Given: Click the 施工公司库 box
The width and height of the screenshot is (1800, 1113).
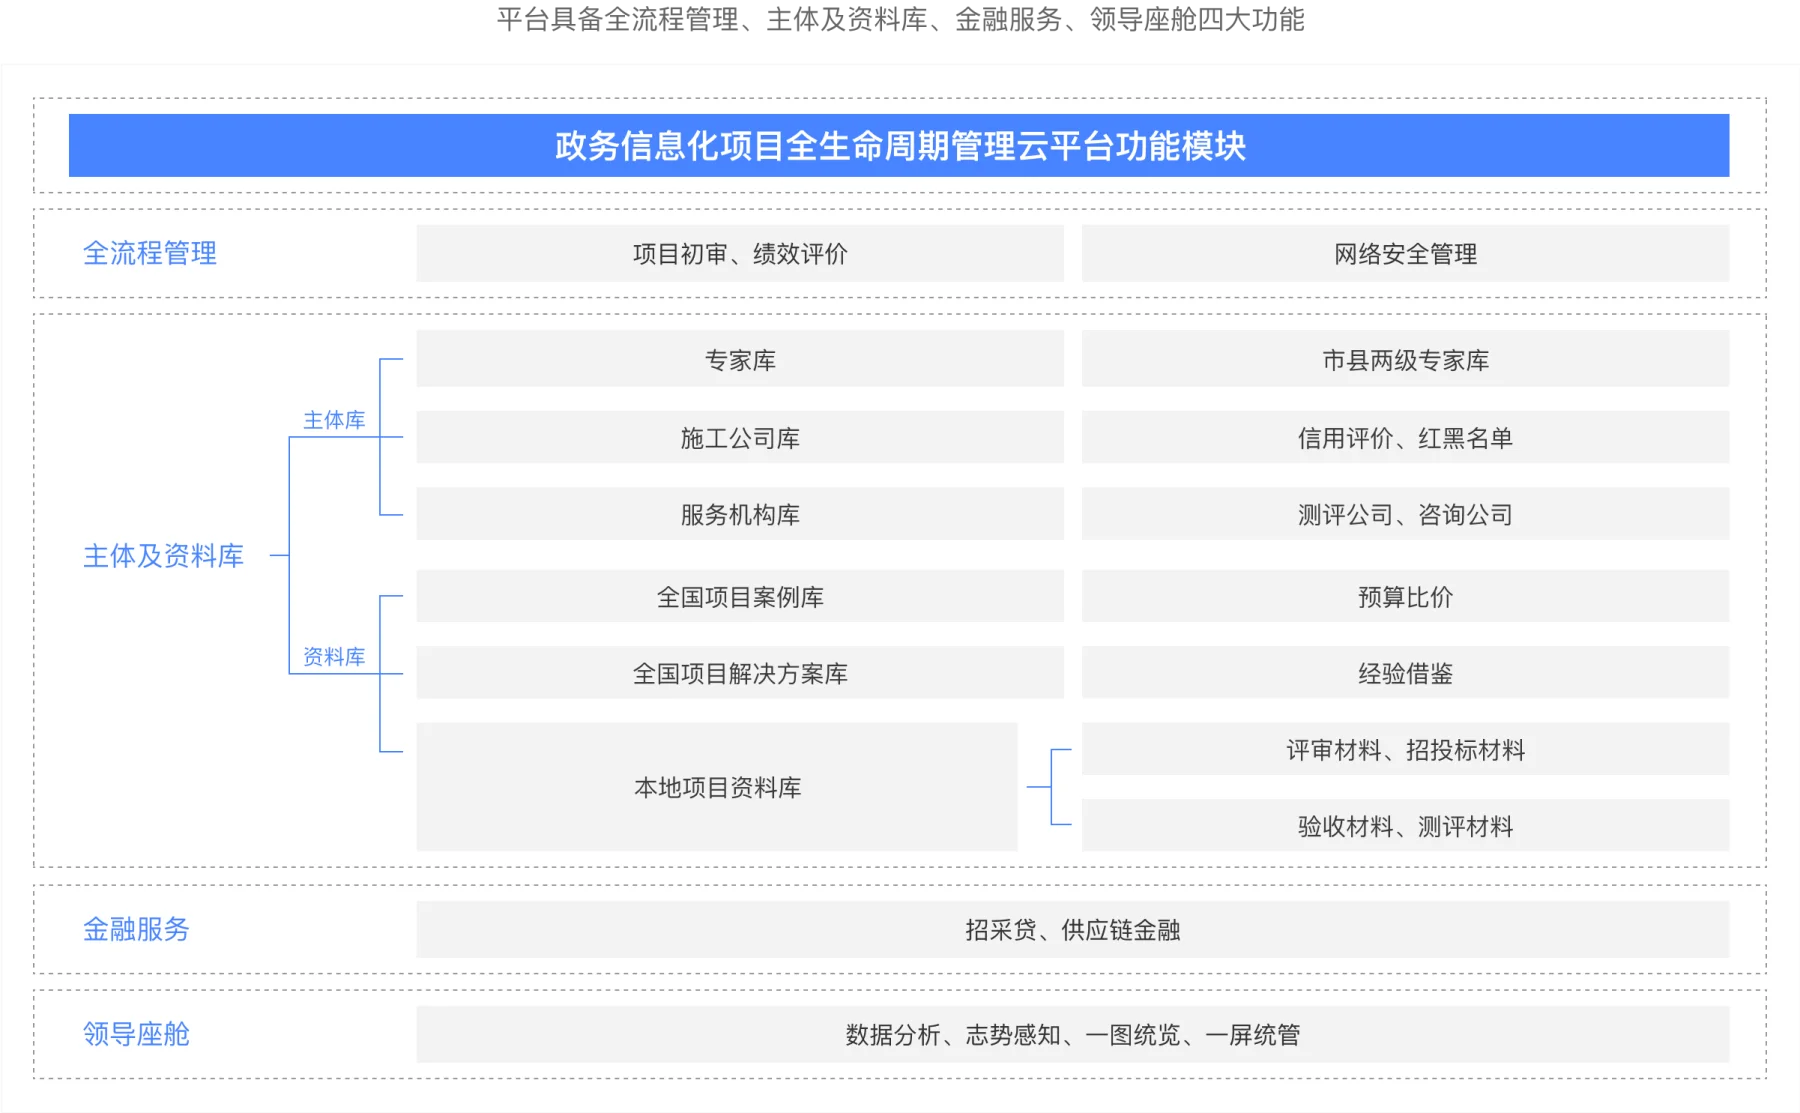Looking at the screenshot, I should [x=740, y=437].
